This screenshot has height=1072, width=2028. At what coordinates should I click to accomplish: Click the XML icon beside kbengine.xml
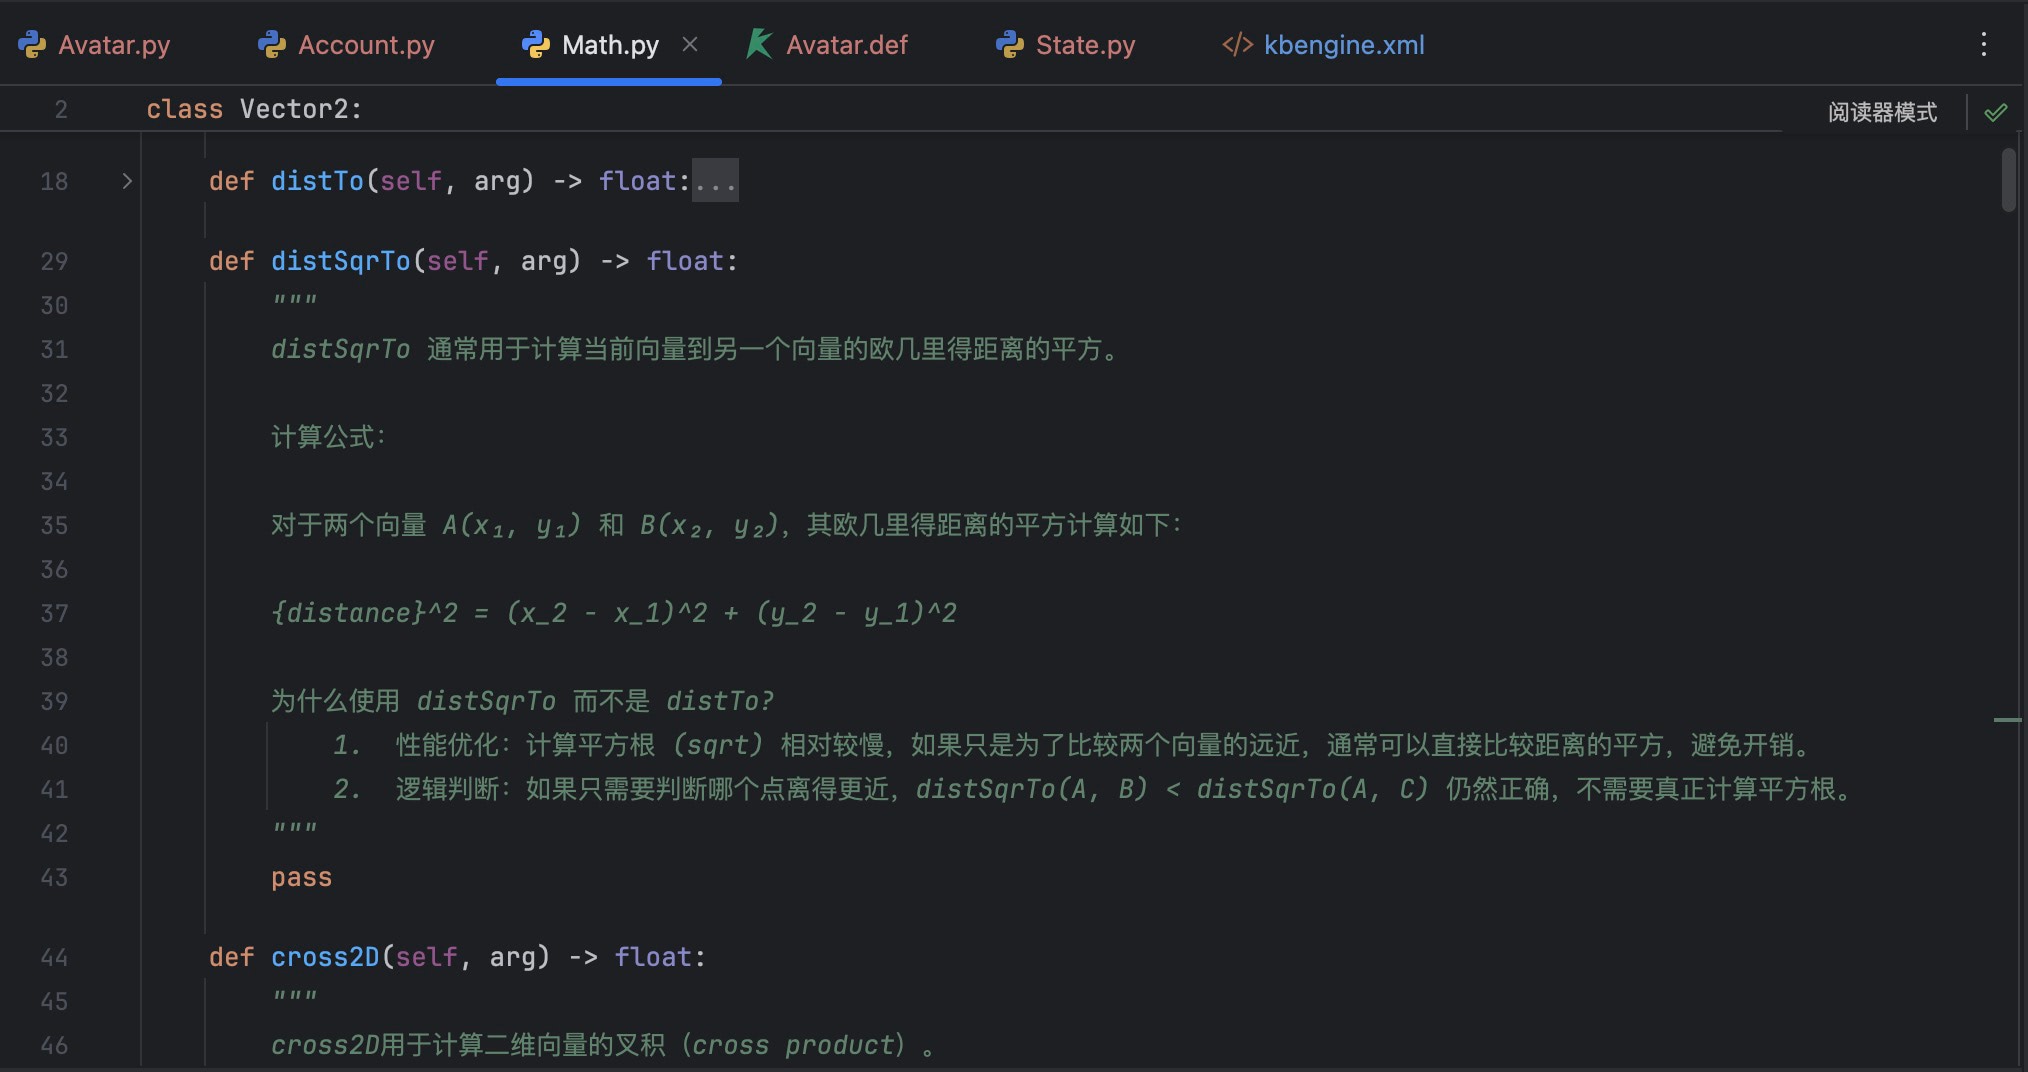[1237, 45]
